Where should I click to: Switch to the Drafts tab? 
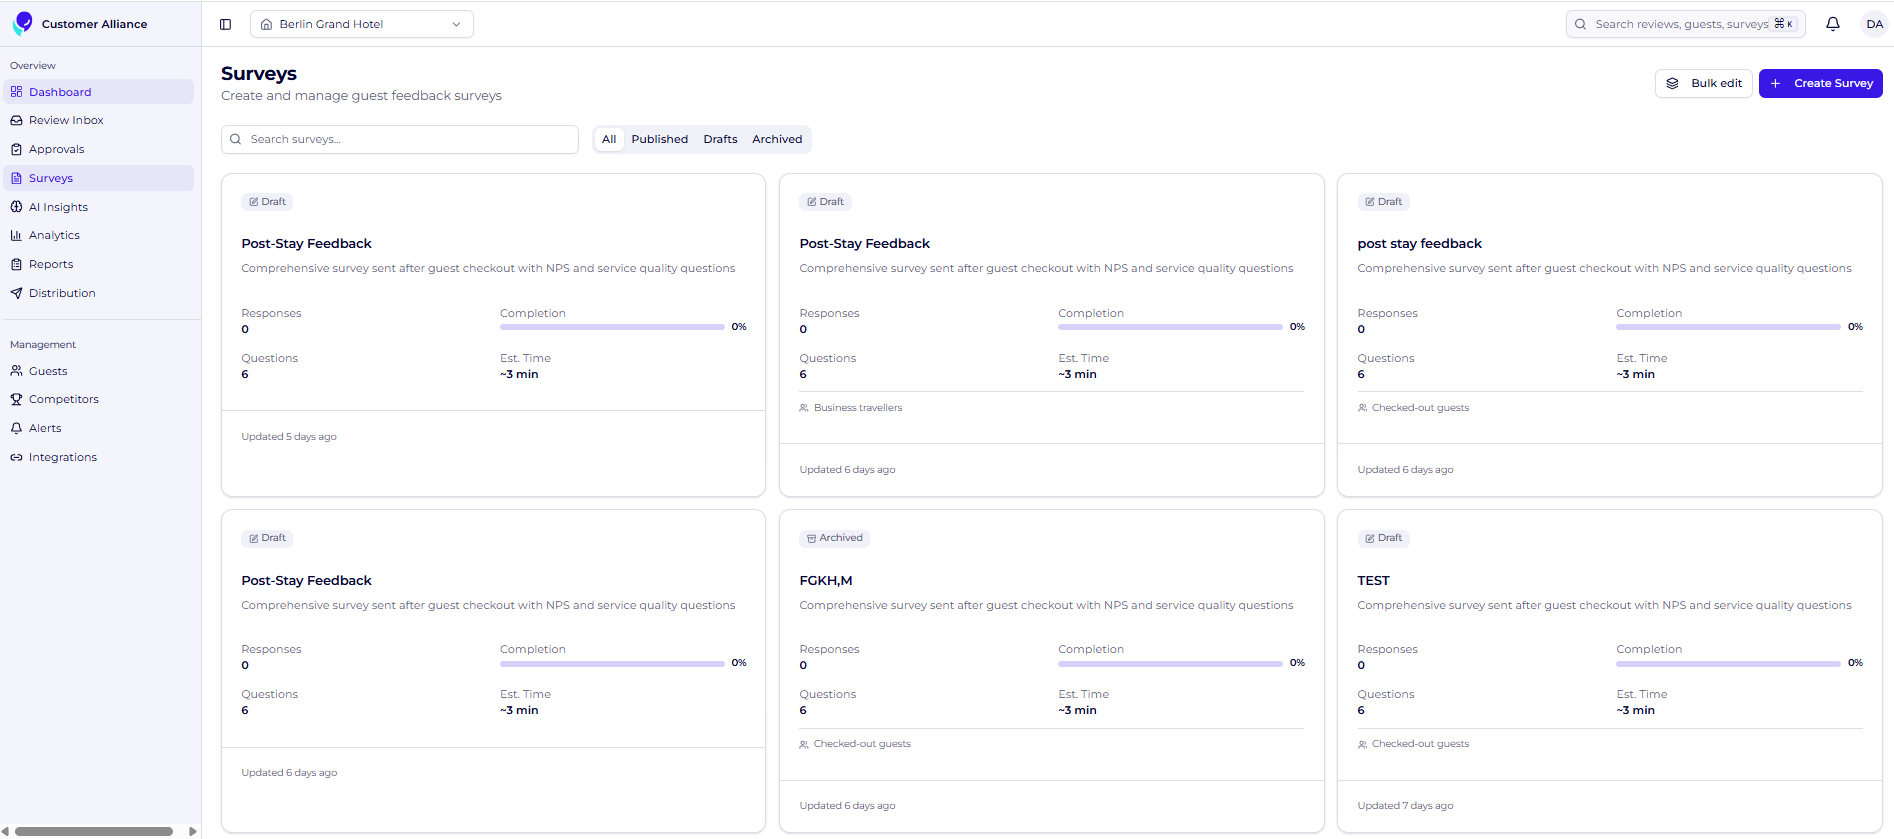tap(720, 139)
